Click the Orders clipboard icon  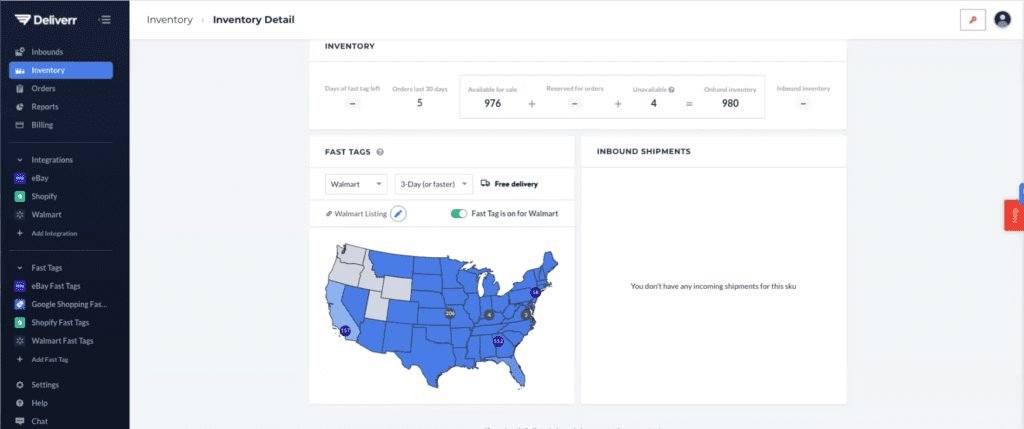point(20,88)
